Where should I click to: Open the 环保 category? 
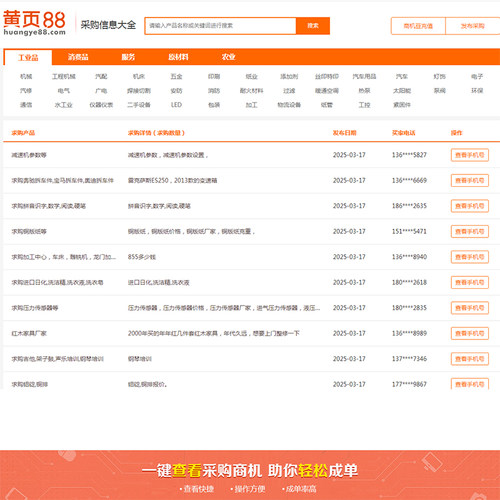click(477, 91)
